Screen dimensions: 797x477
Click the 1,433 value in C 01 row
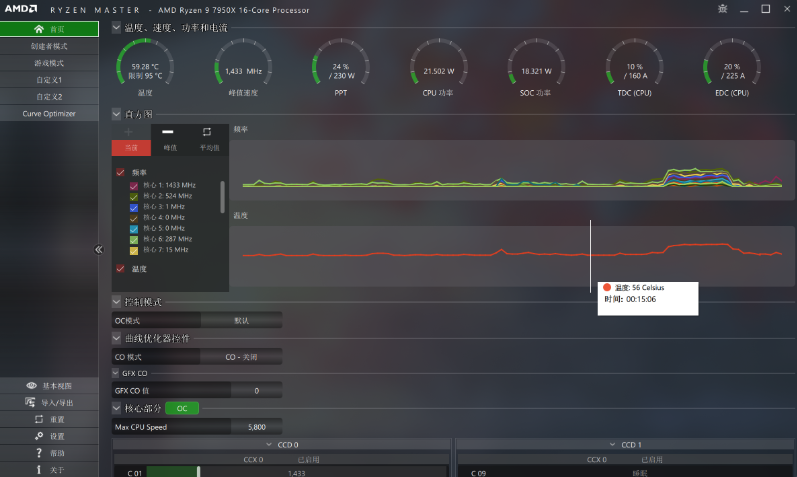click(296, 473)
